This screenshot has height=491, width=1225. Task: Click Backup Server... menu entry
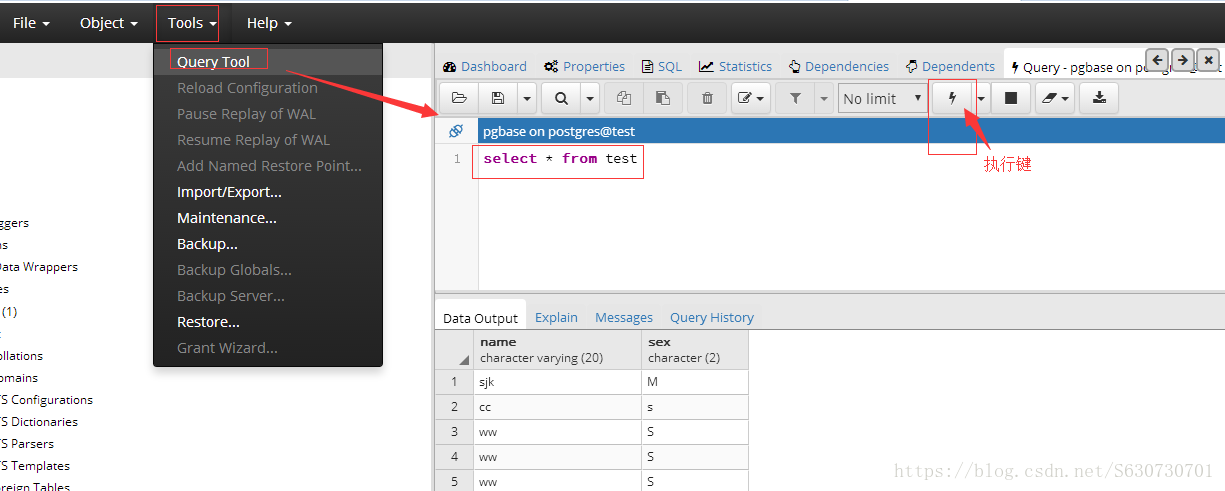pos(268,296)
